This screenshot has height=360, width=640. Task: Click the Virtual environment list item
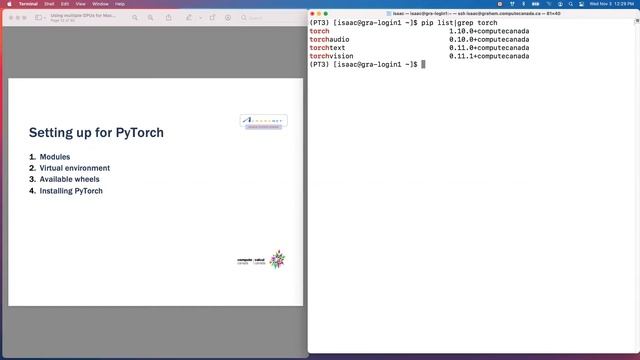coord(75,168)
